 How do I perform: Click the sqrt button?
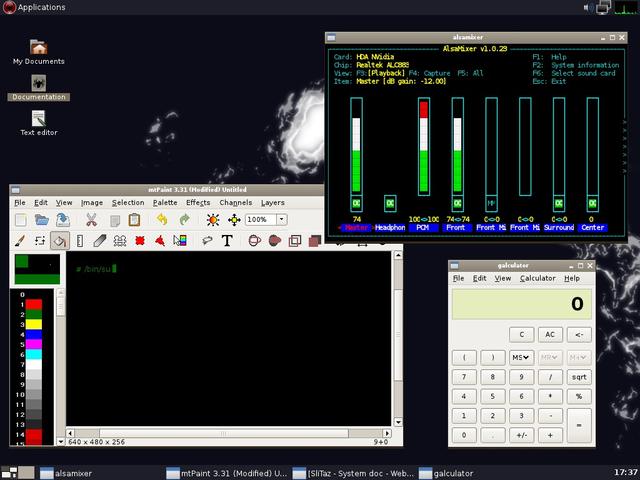579,377
